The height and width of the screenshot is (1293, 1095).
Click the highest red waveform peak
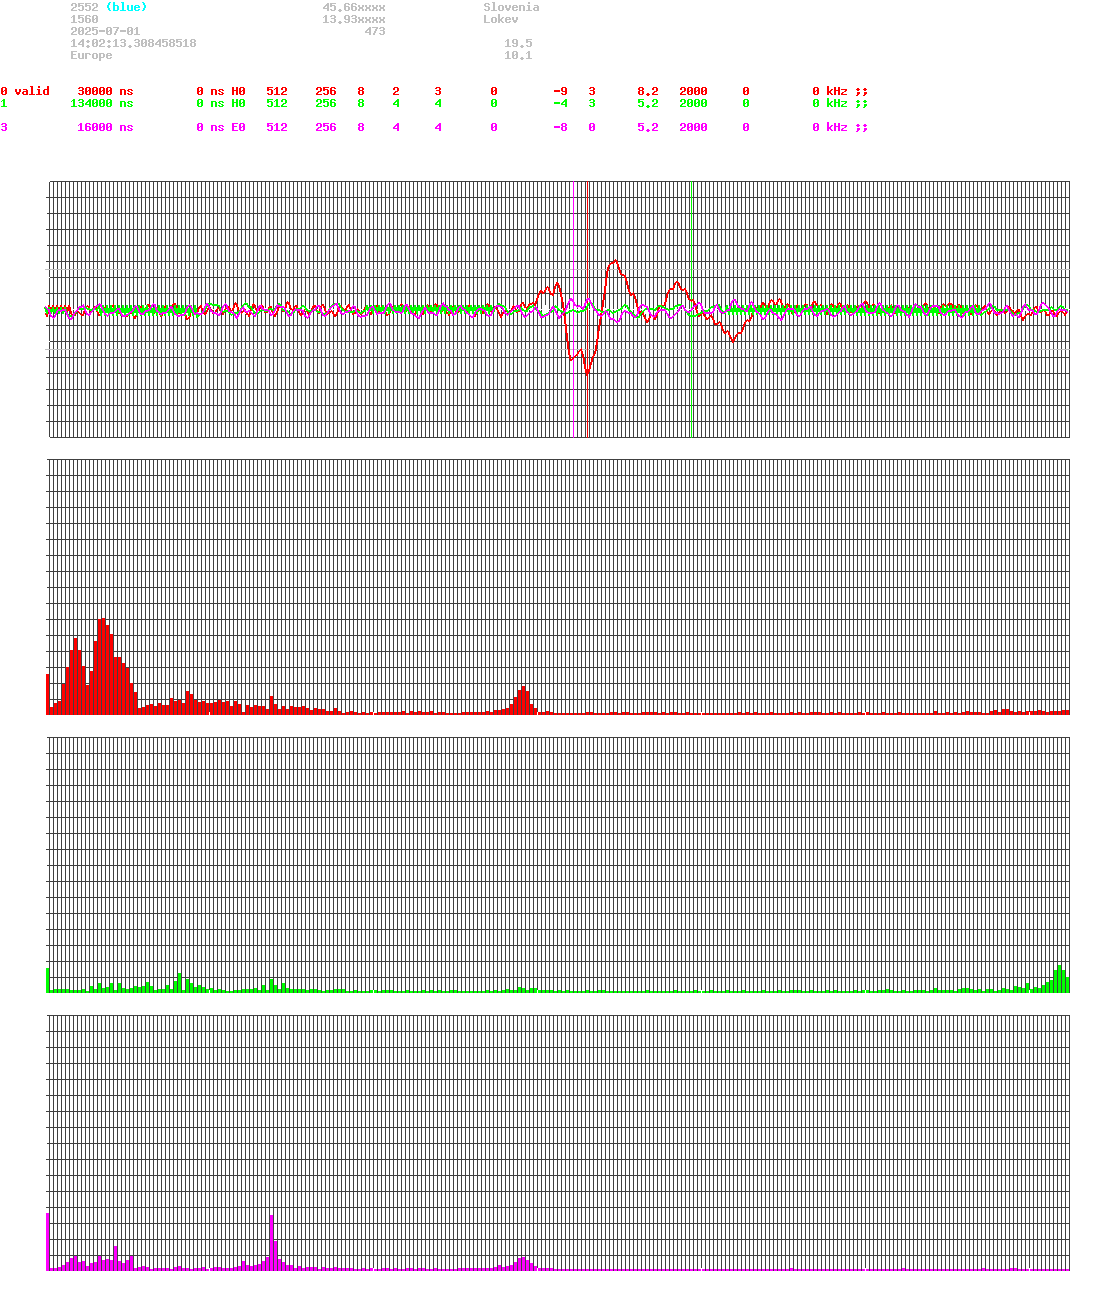pos(614,262)
